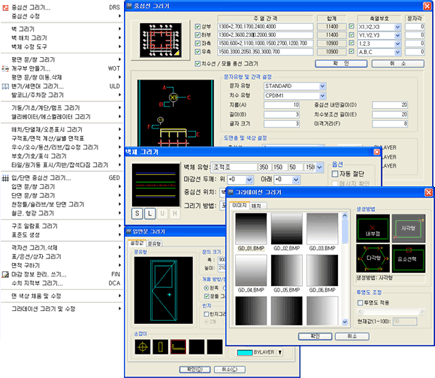Toggle the 치수선/모듈 종선 그리기 checkbox
The width and height of the screenshot is (435, 378).
[x=198, y=64]
